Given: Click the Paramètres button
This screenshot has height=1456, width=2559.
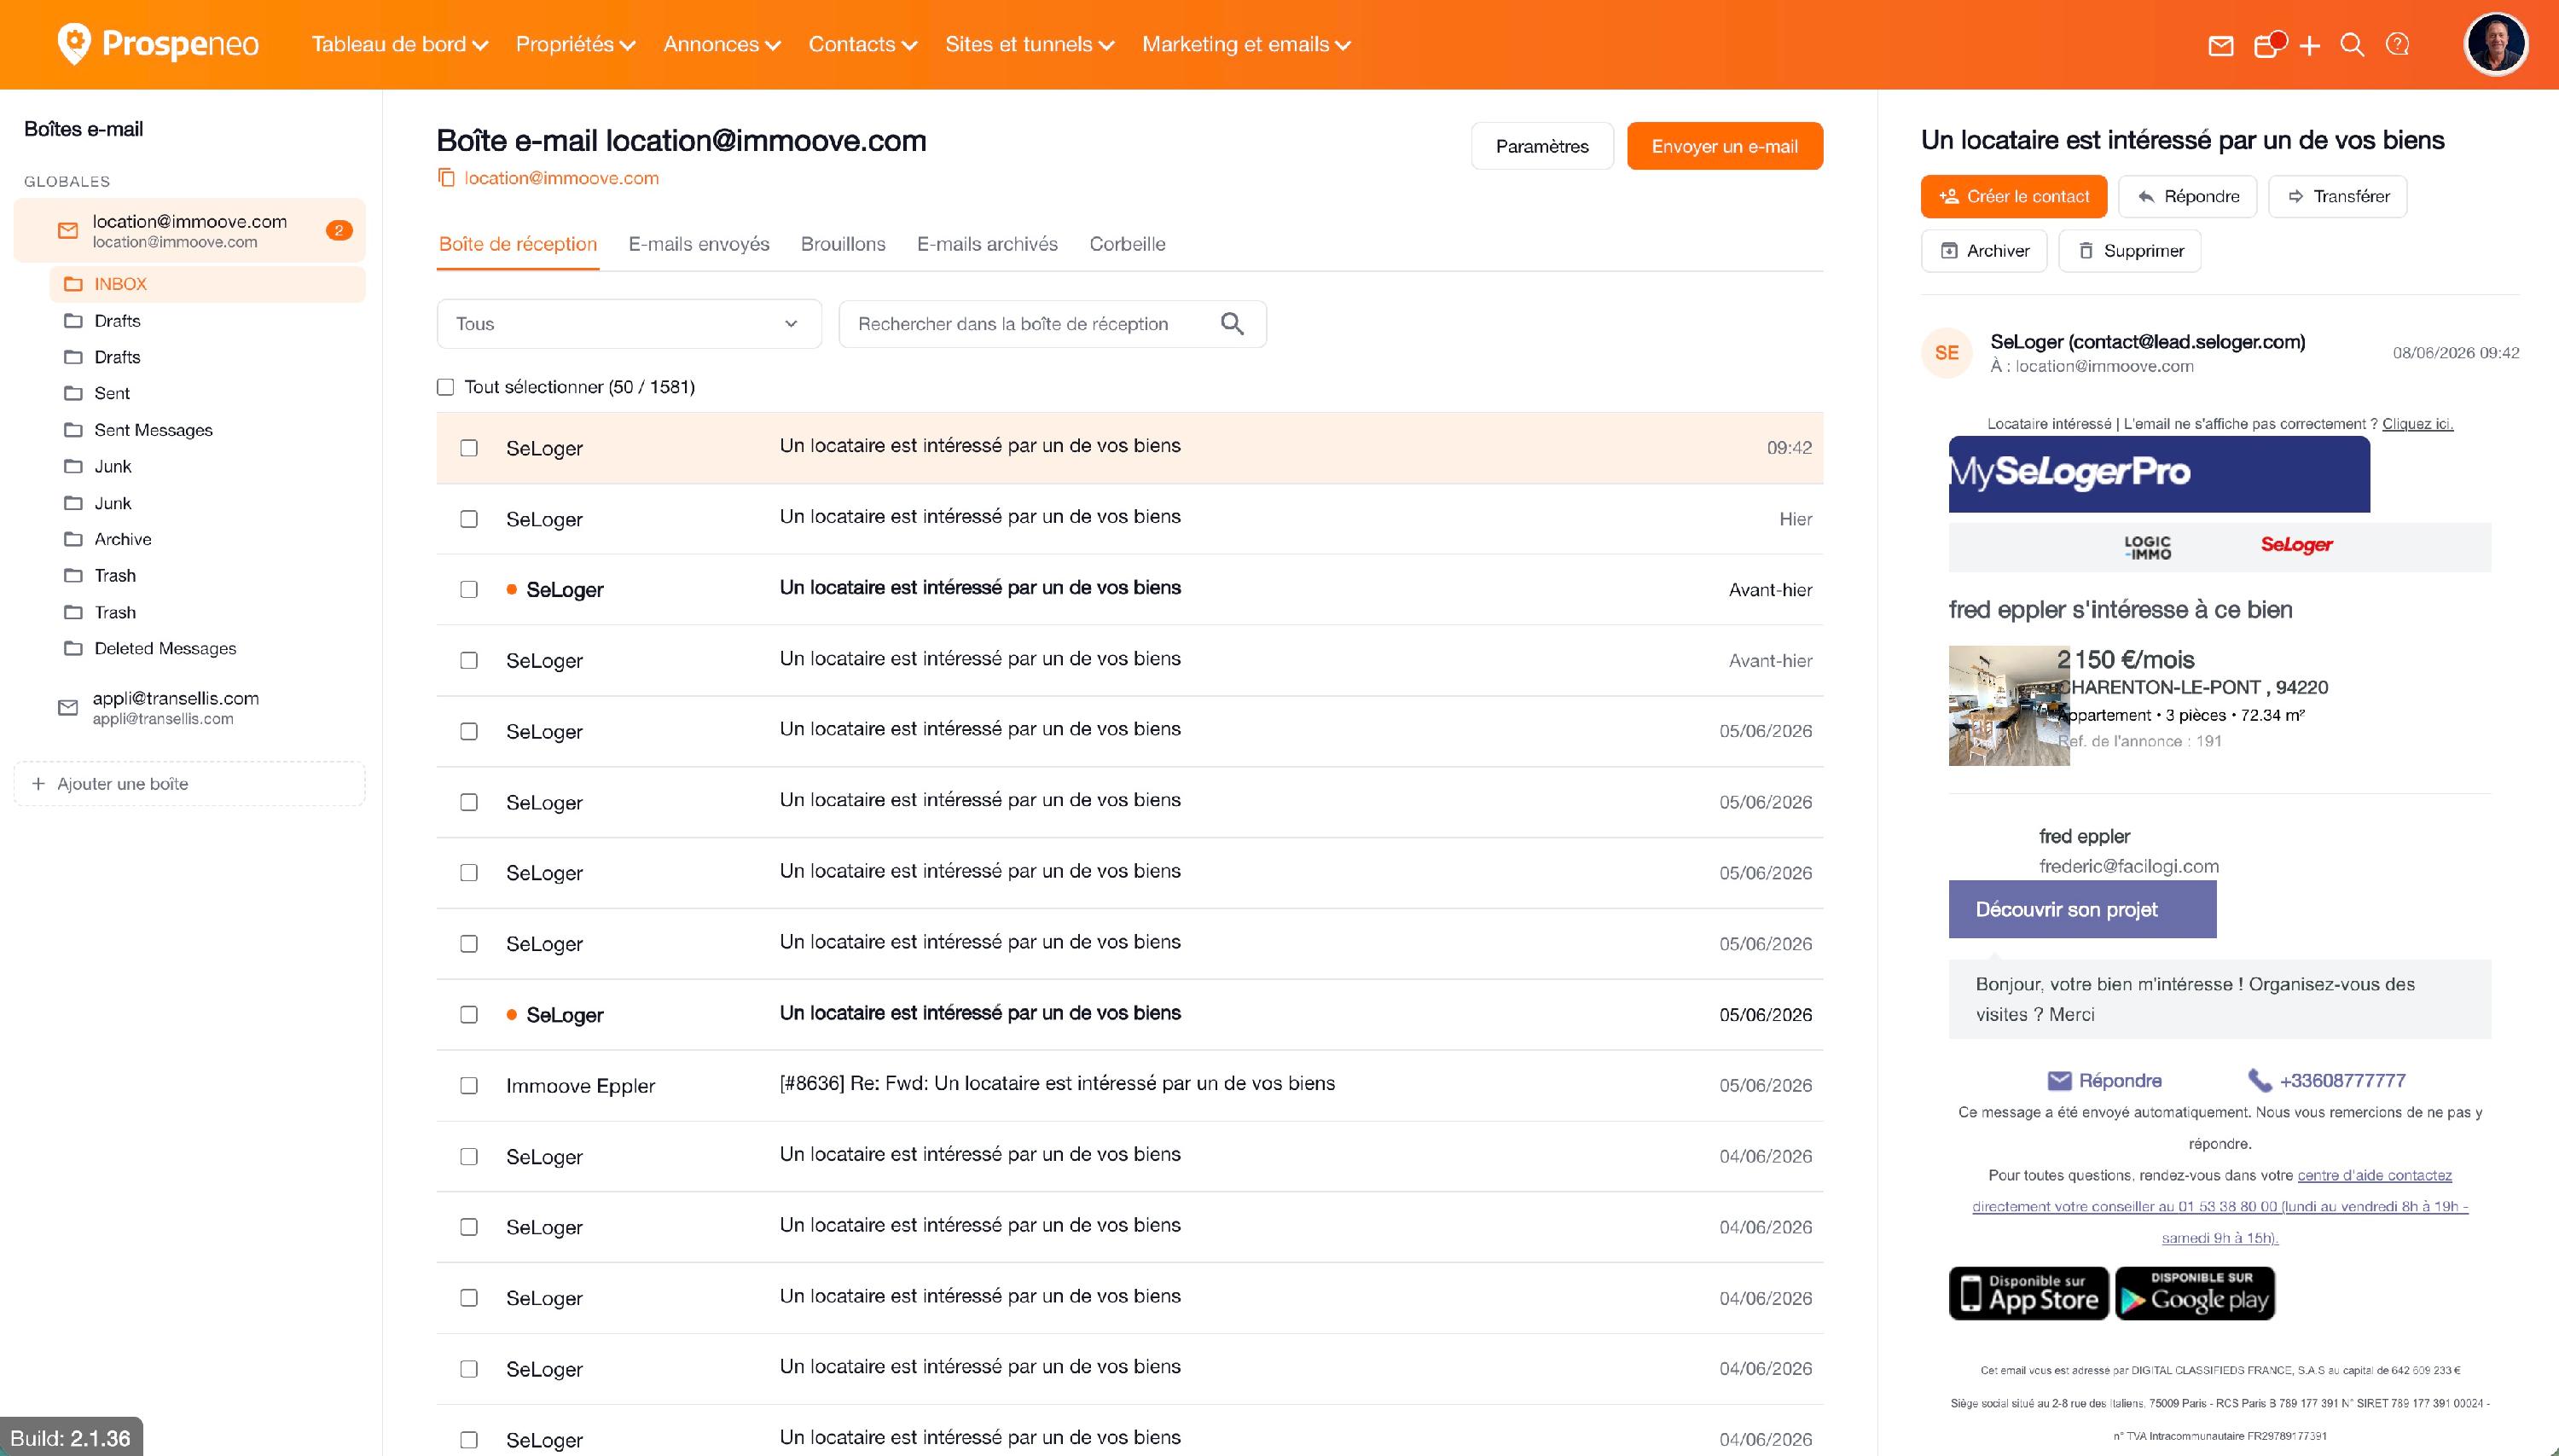Looking at the screenshot, I should coord(1542,146).
